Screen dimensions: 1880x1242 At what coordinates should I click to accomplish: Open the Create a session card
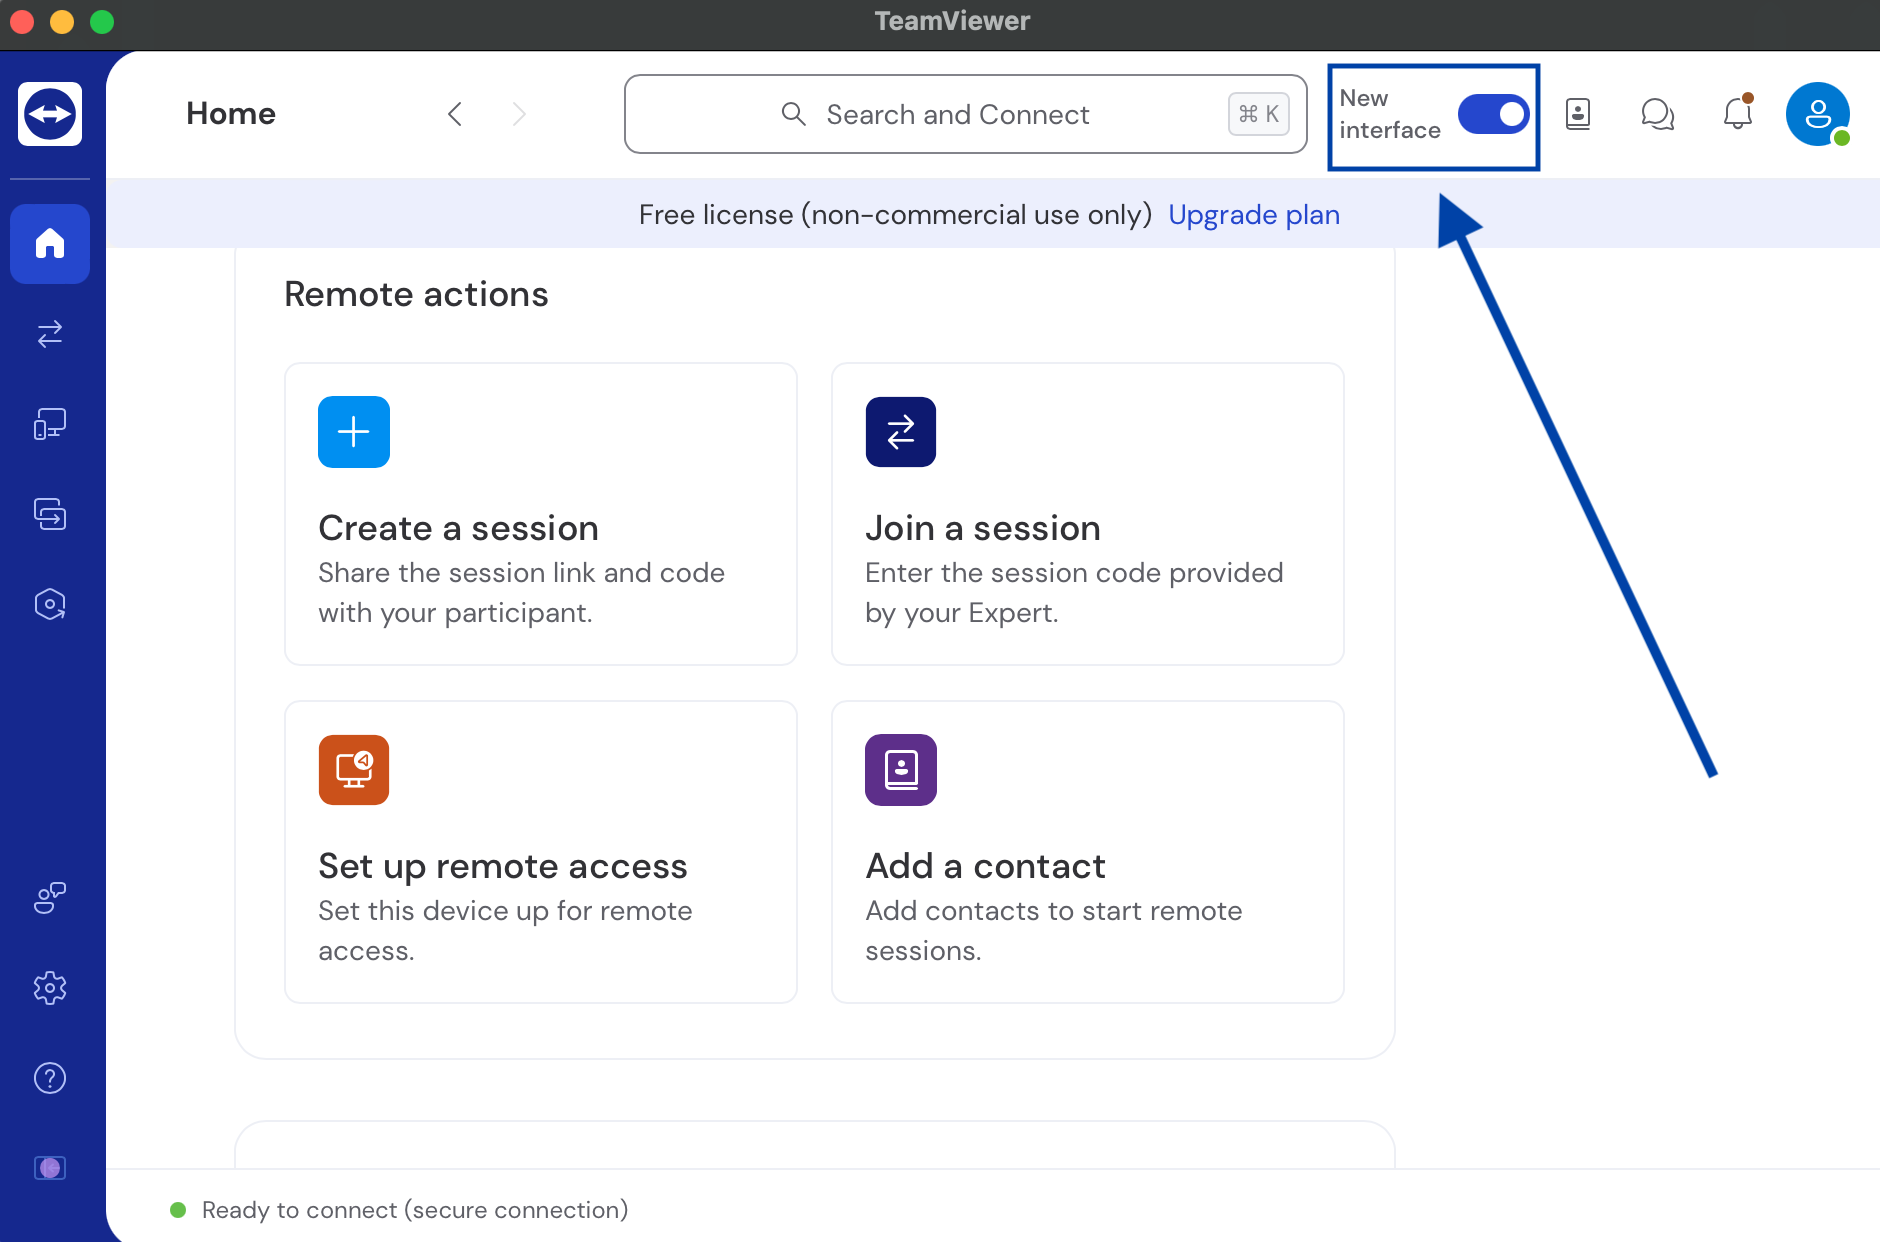(541, 514)
